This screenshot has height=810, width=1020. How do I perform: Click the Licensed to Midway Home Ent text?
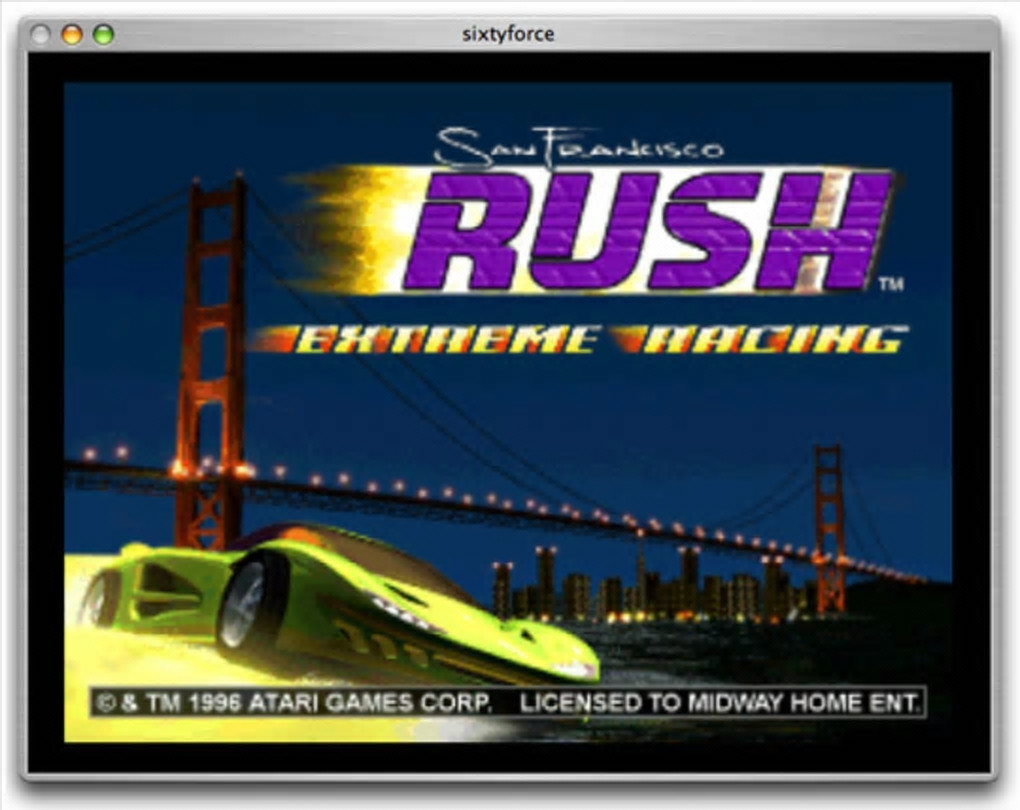[x=719, y=703]
